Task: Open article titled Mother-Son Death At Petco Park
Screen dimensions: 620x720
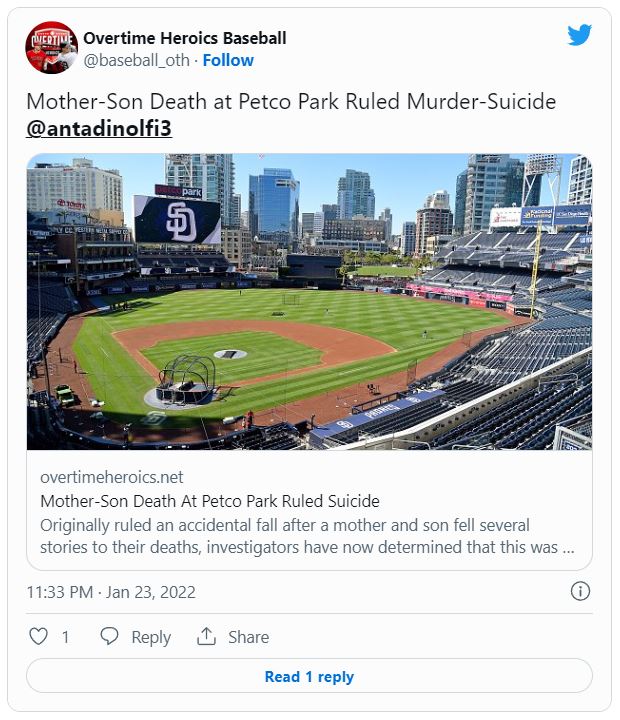Action: tap(210, 501)
